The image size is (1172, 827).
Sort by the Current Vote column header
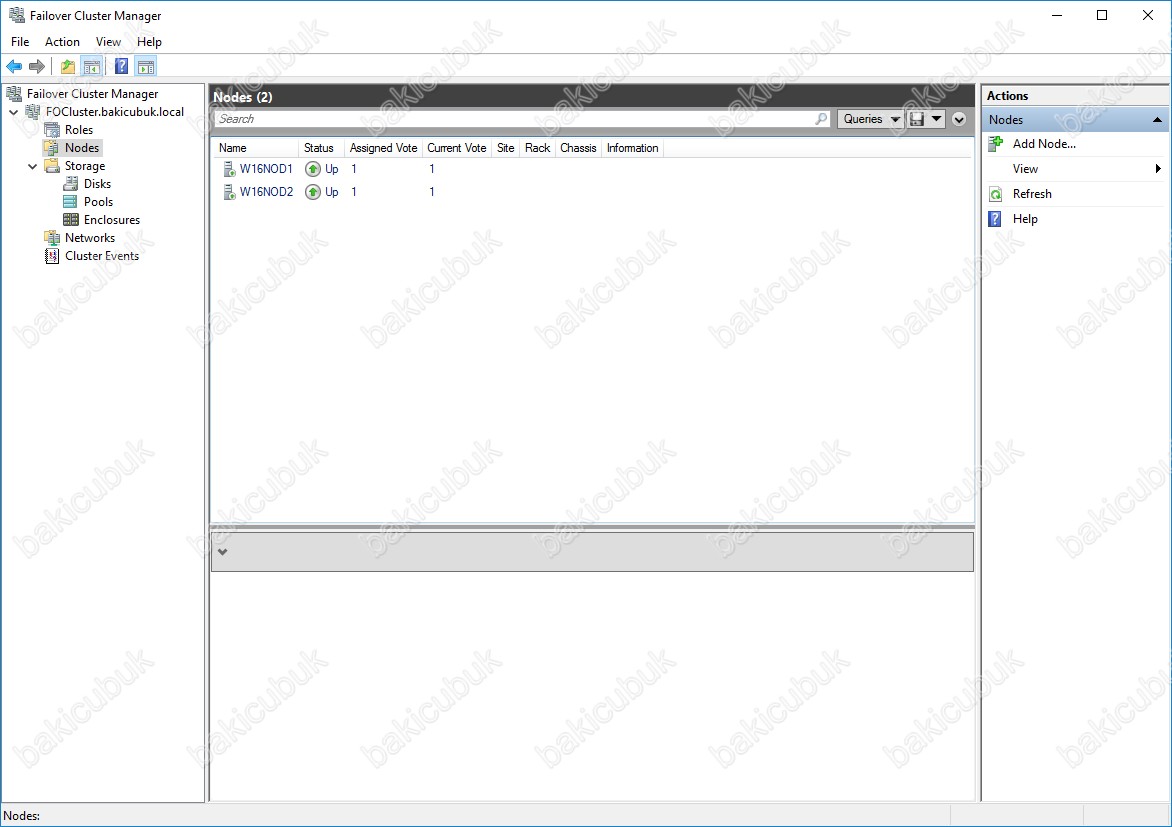point(457,148)
